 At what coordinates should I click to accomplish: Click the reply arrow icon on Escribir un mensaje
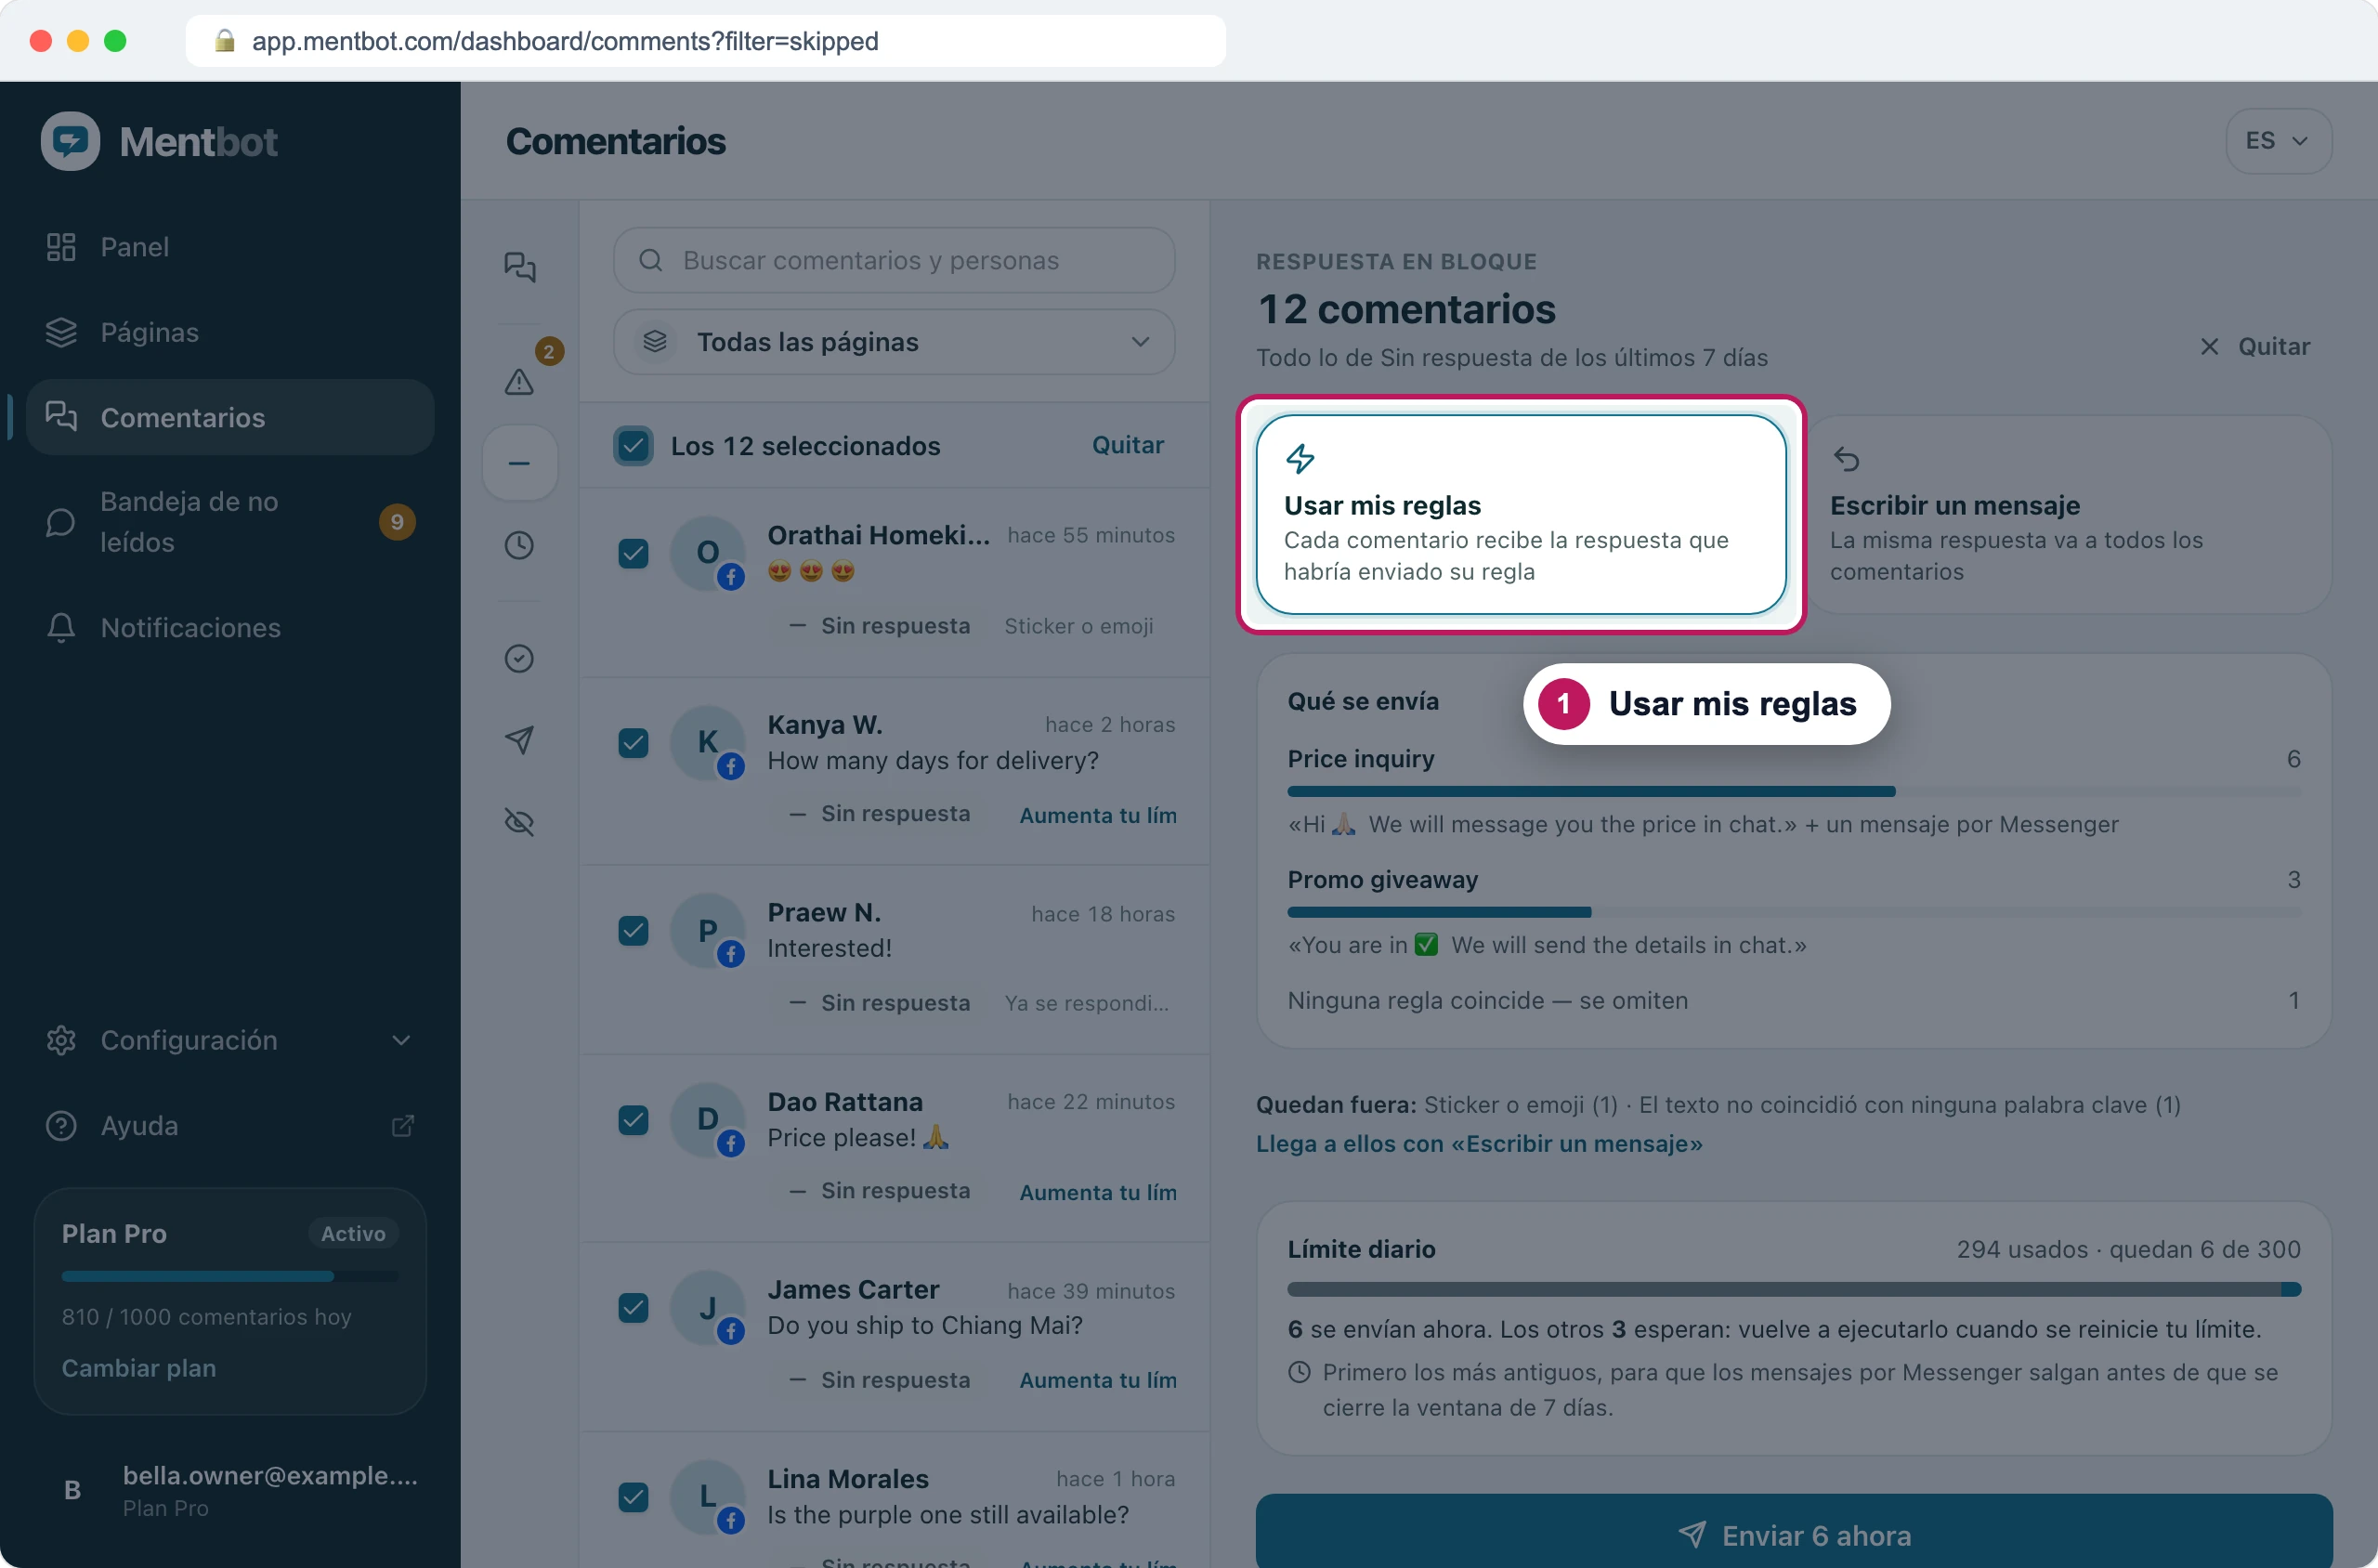tap(1845, 459)
